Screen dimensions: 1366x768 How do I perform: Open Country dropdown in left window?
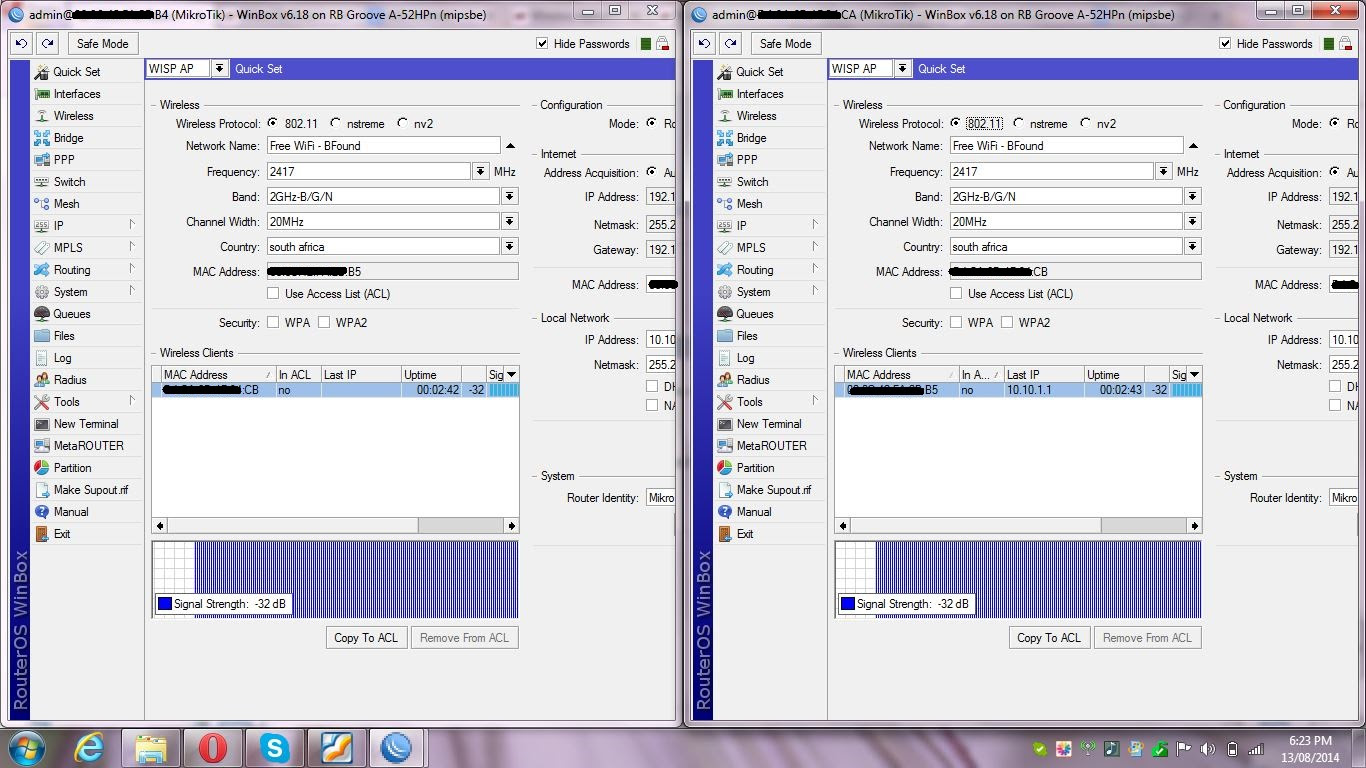510,247
